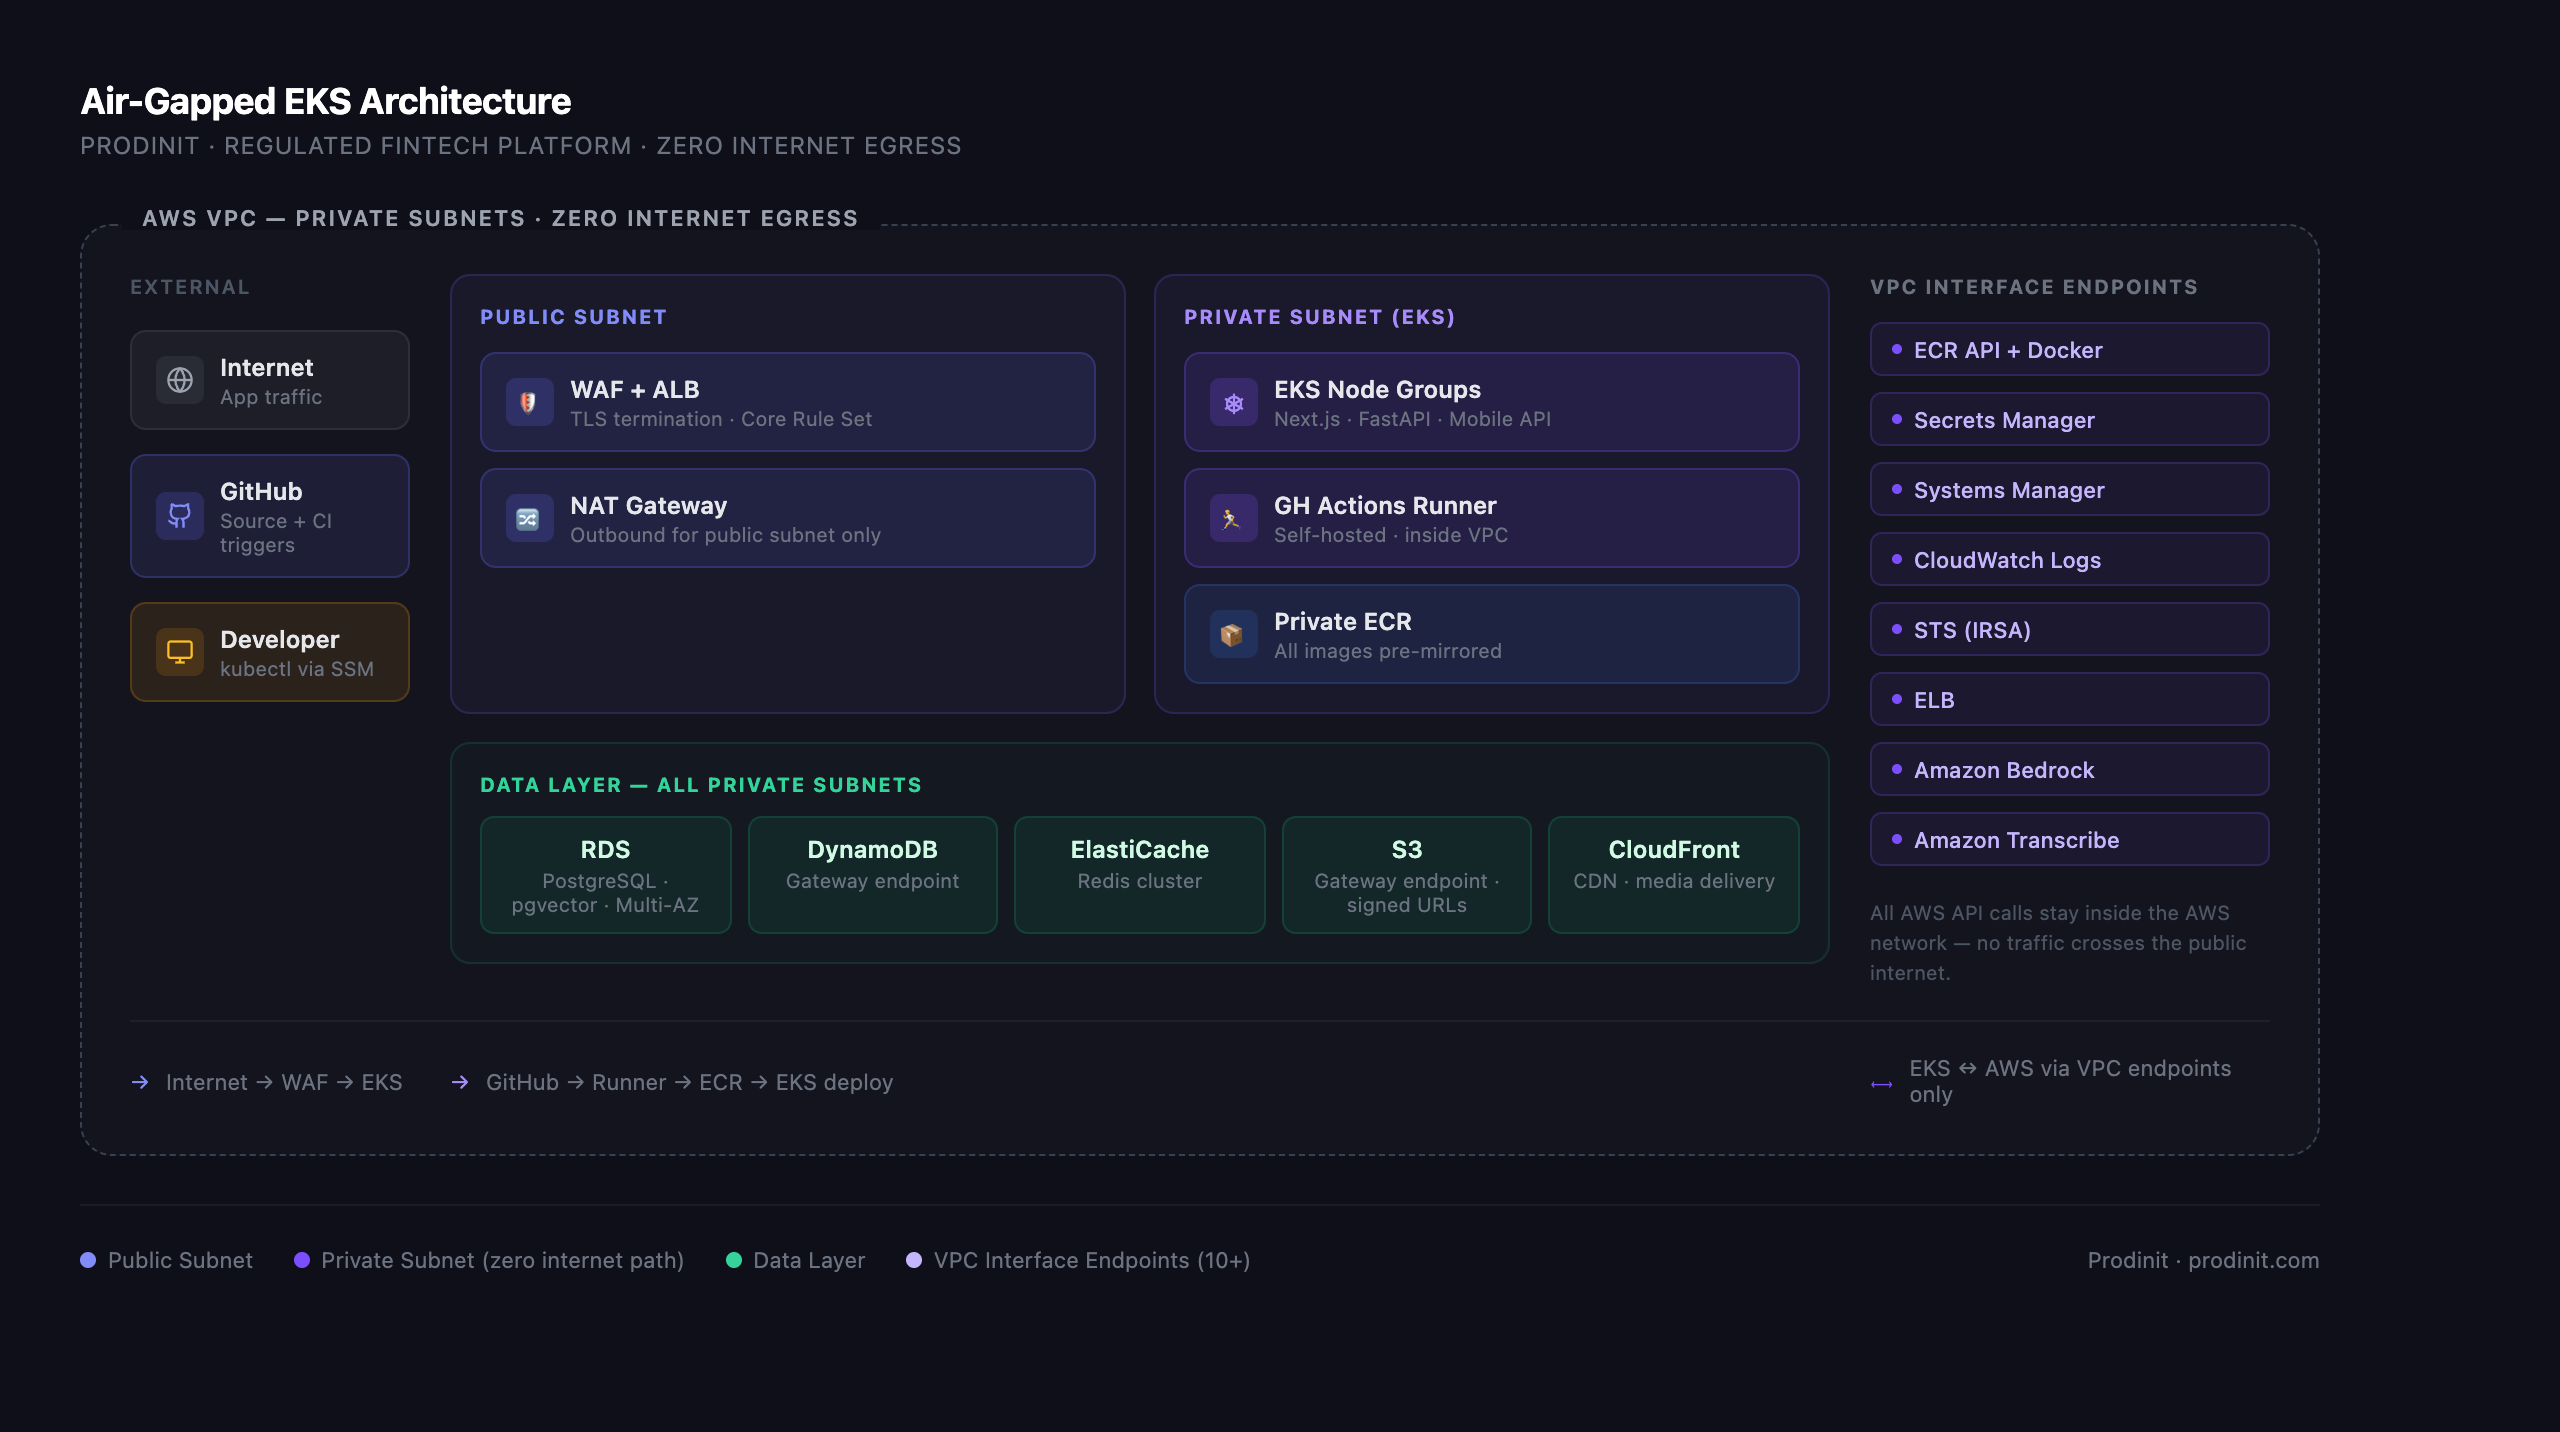The width and height of the screenshot is (2560, 1432).
Task: Open the DynamoDB Gateway endpoint card
Action: click(873, 875)
